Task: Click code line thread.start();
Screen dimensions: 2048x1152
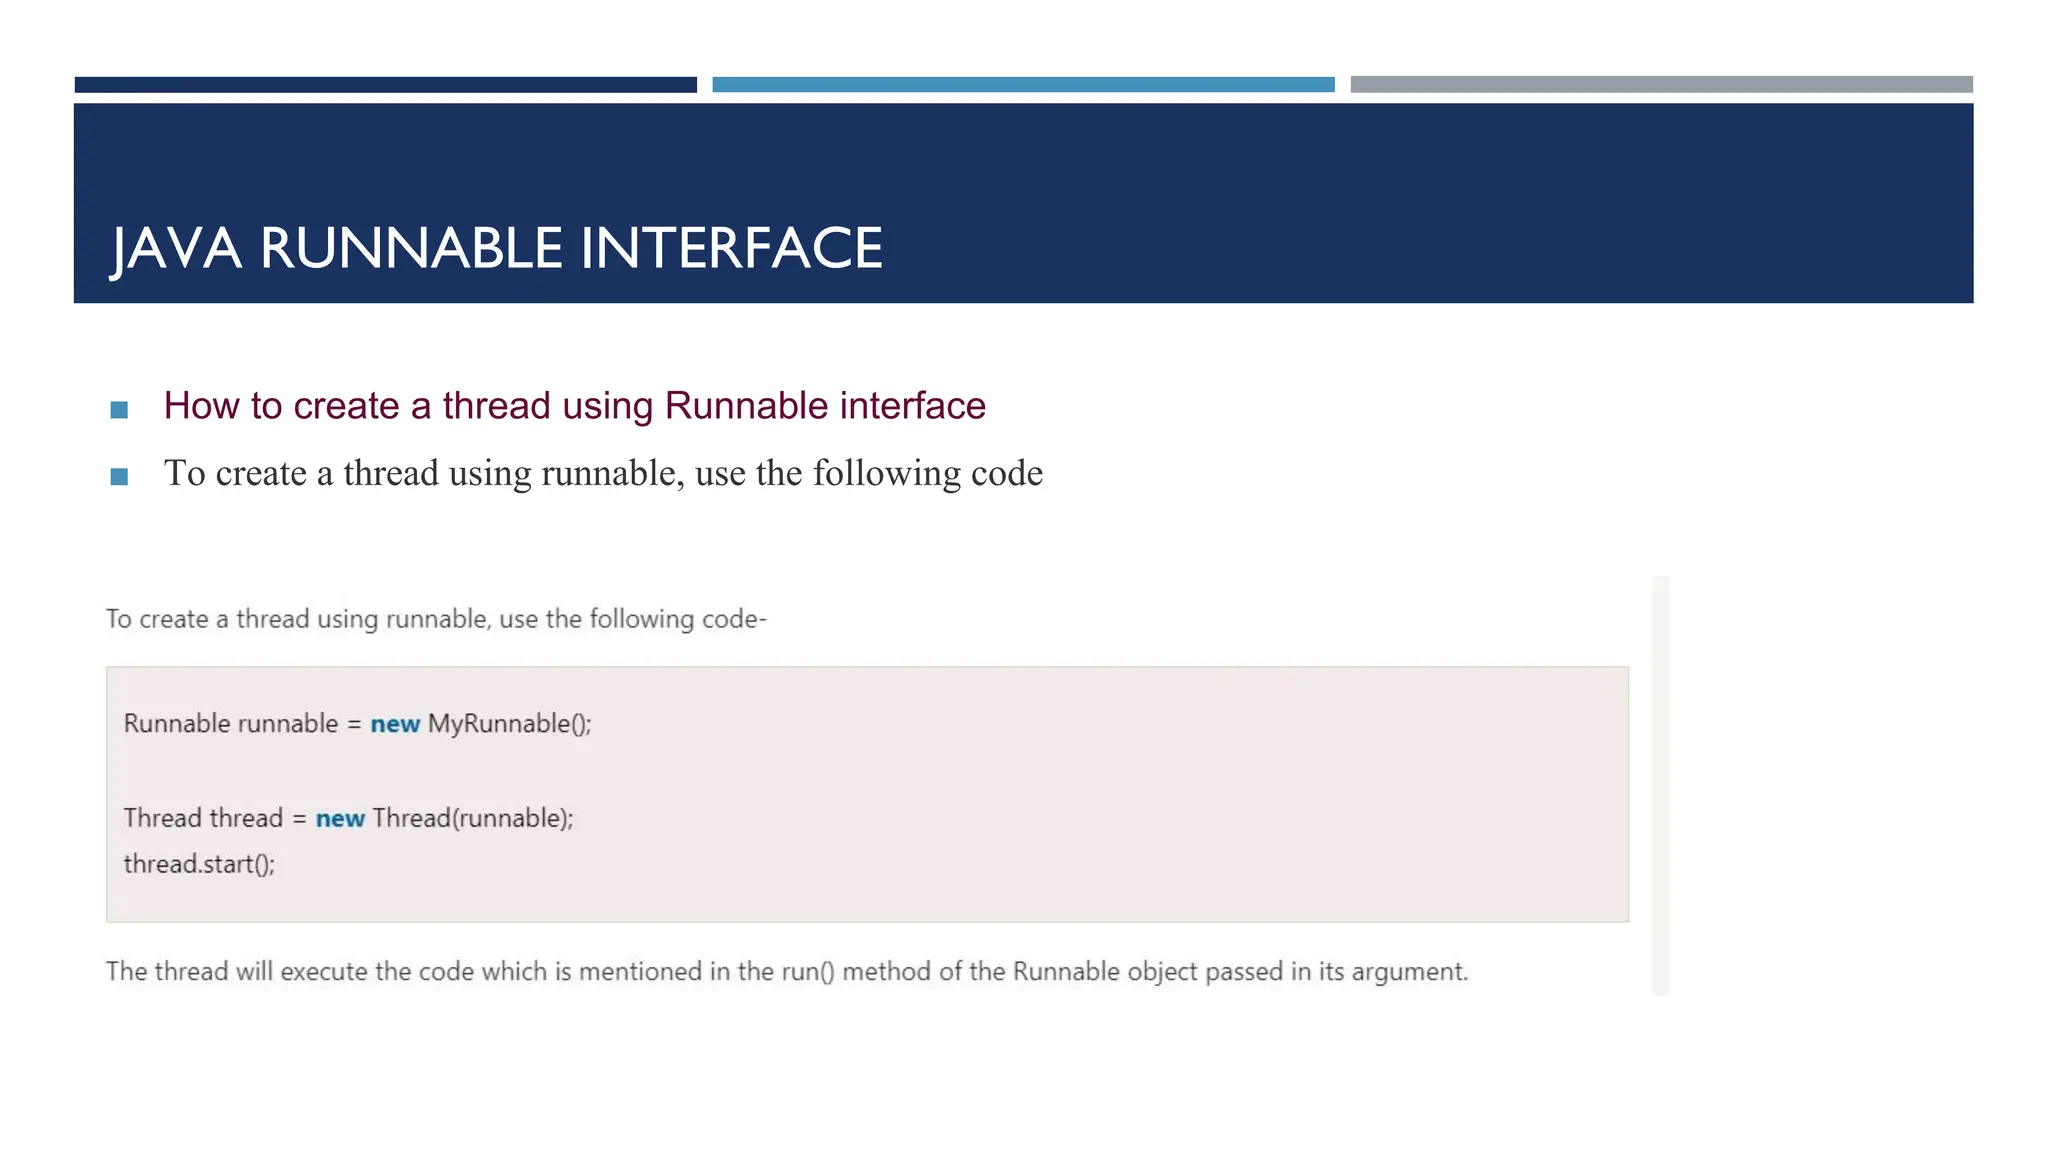Action: point(198,864)
